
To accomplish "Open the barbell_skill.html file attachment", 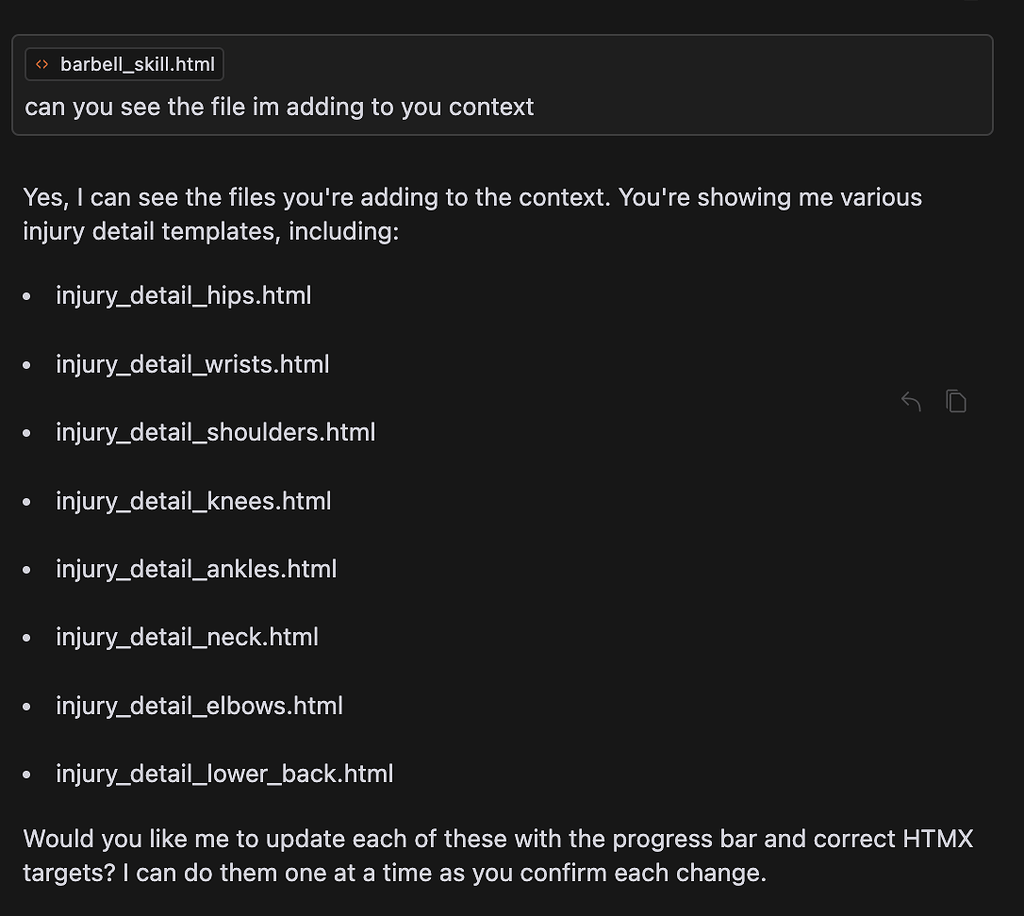I will (124, 64).
